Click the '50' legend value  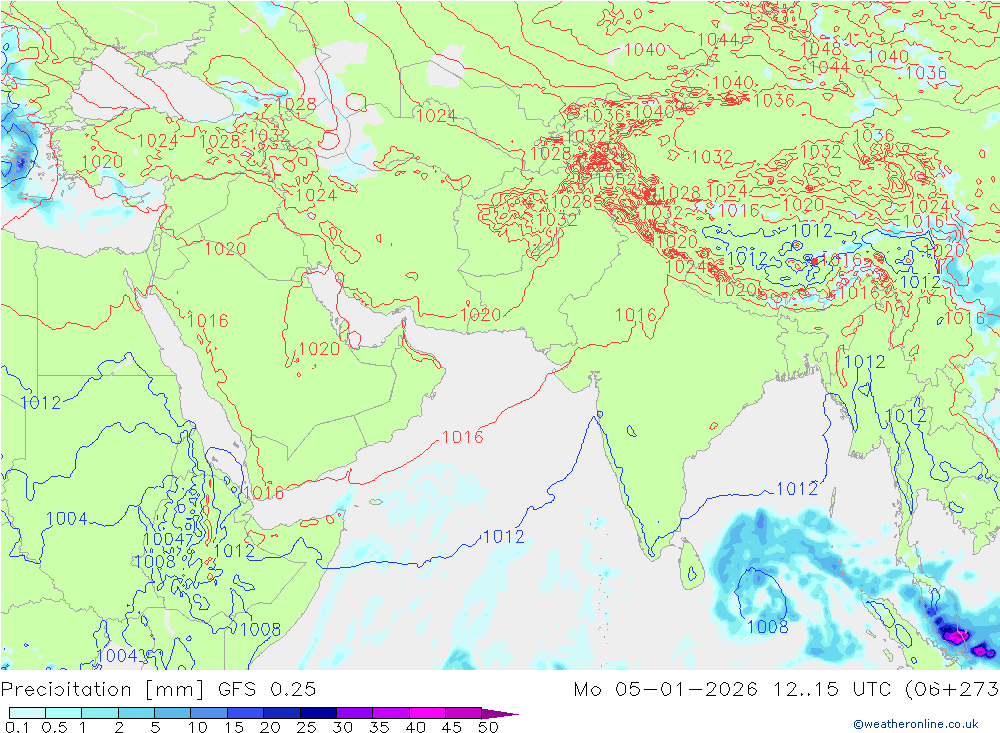coord(488,727)
